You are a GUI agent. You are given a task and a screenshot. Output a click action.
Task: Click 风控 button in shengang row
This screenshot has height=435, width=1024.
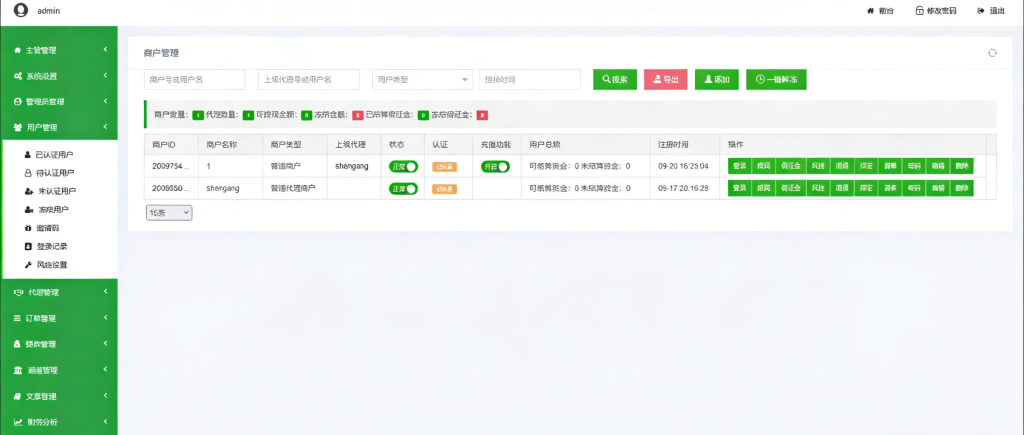[x=818, y=189]
